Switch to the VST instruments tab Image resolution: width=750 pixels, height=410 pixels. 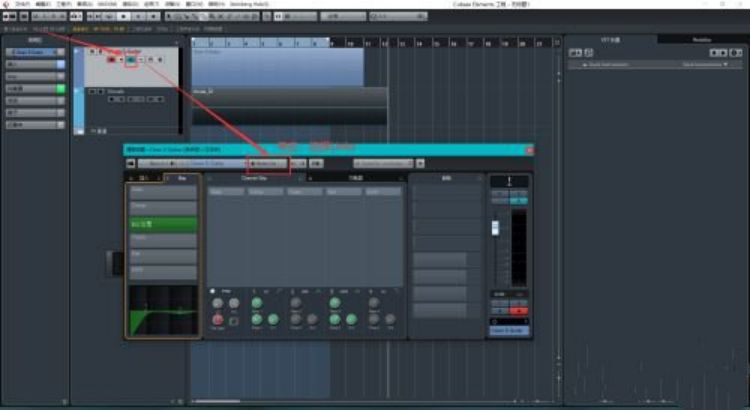tap(611, 40)
